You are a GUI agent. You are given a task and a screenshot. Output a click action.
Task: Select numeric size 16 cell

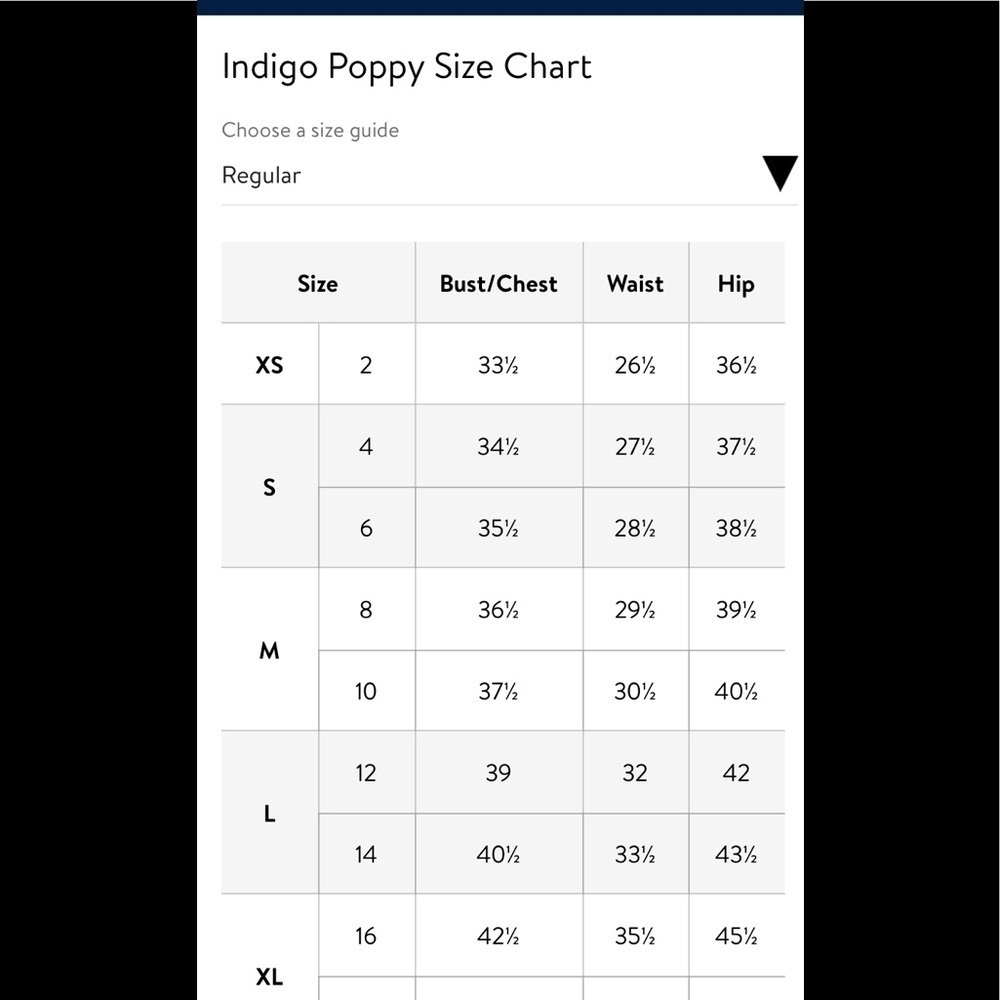coord(366,936)
